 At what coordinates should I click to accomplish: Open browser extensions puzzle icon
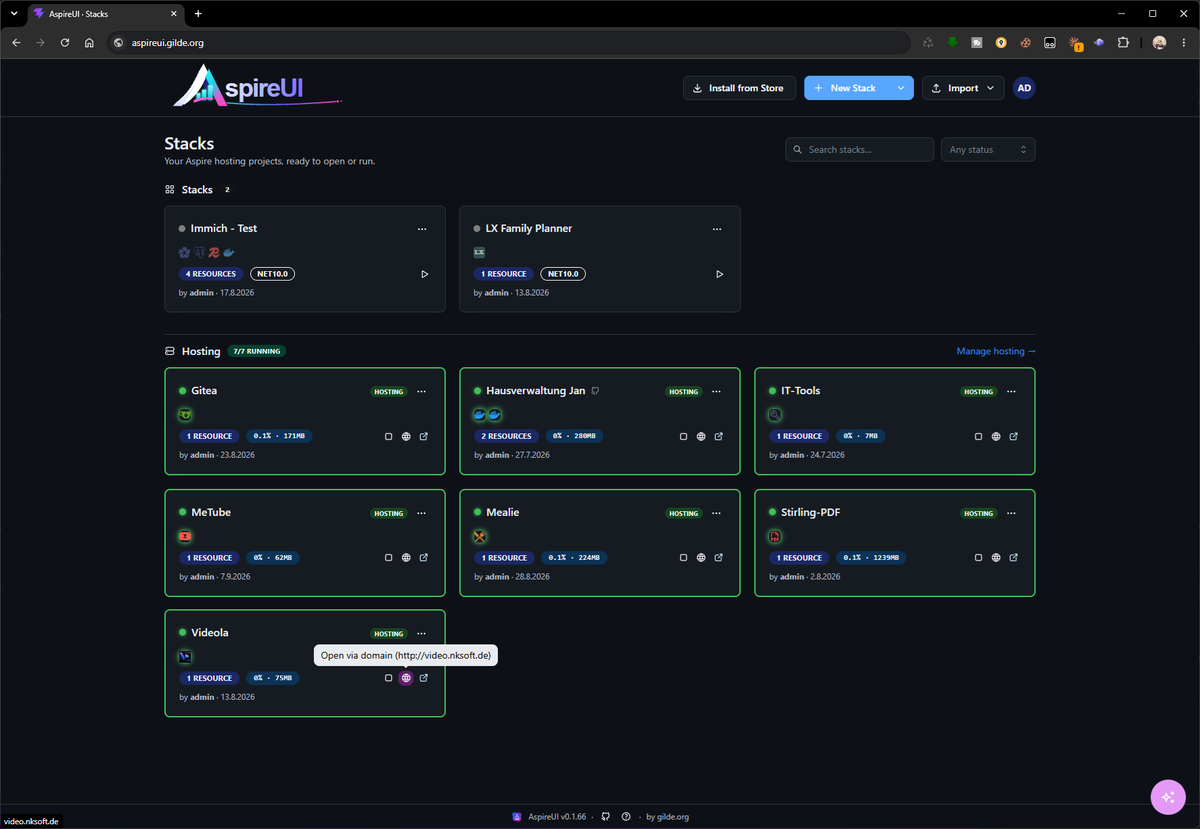pos(1123,43)
